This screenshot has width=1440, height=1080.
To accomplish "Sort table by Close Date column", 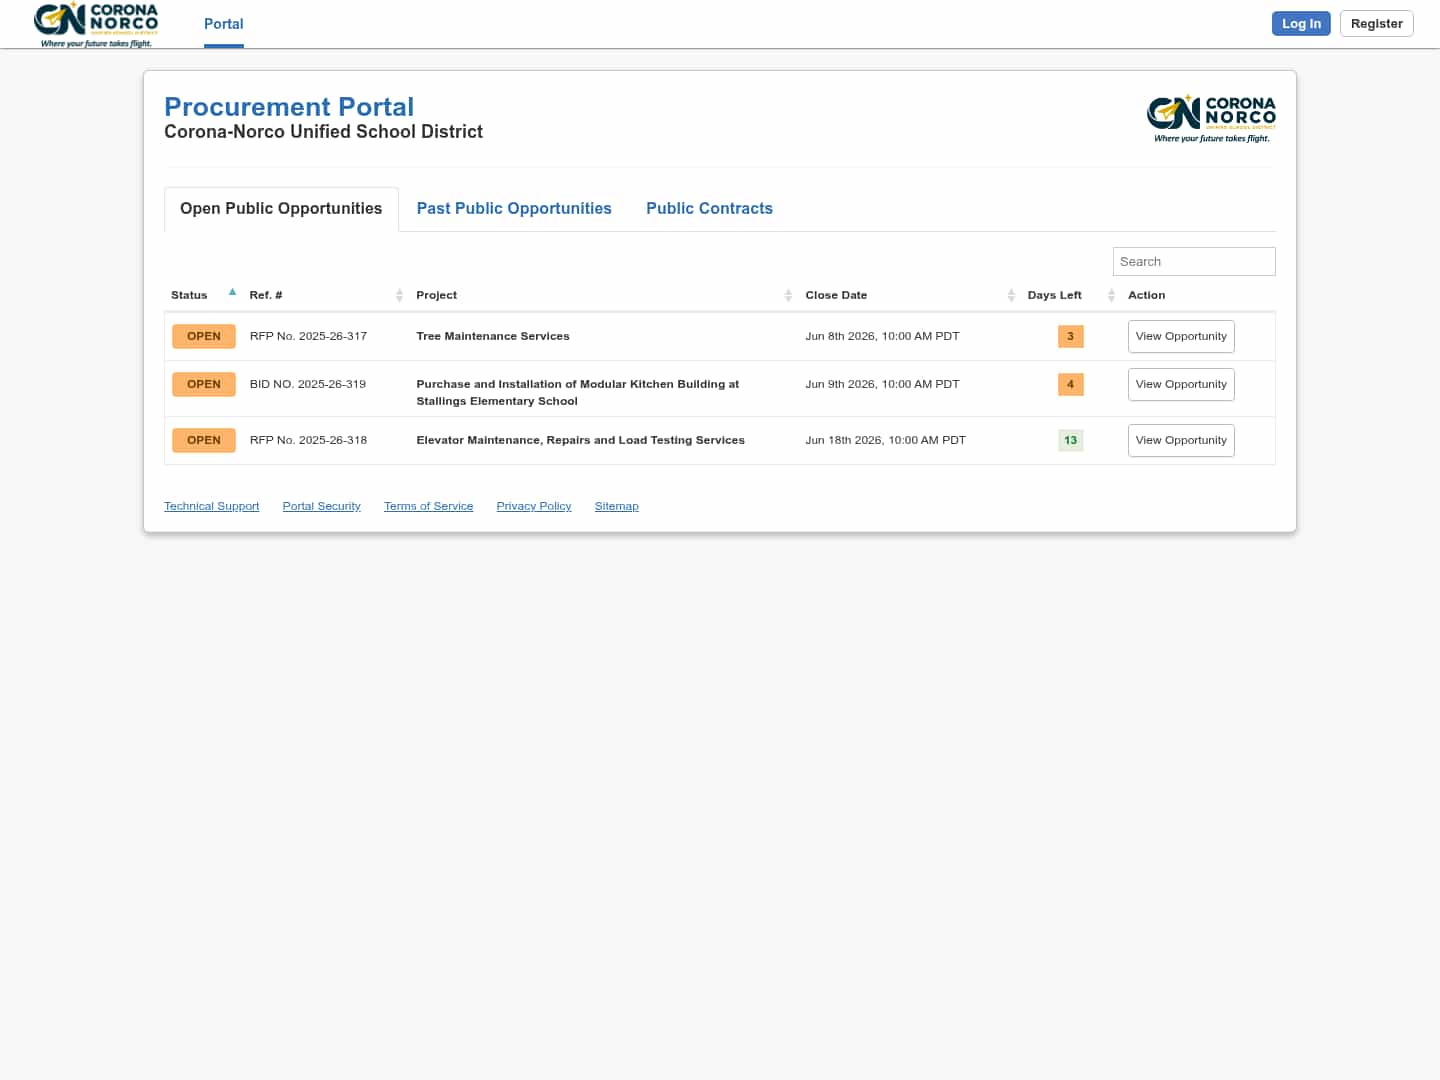I will pyautogui.click(x=910, y=295).
